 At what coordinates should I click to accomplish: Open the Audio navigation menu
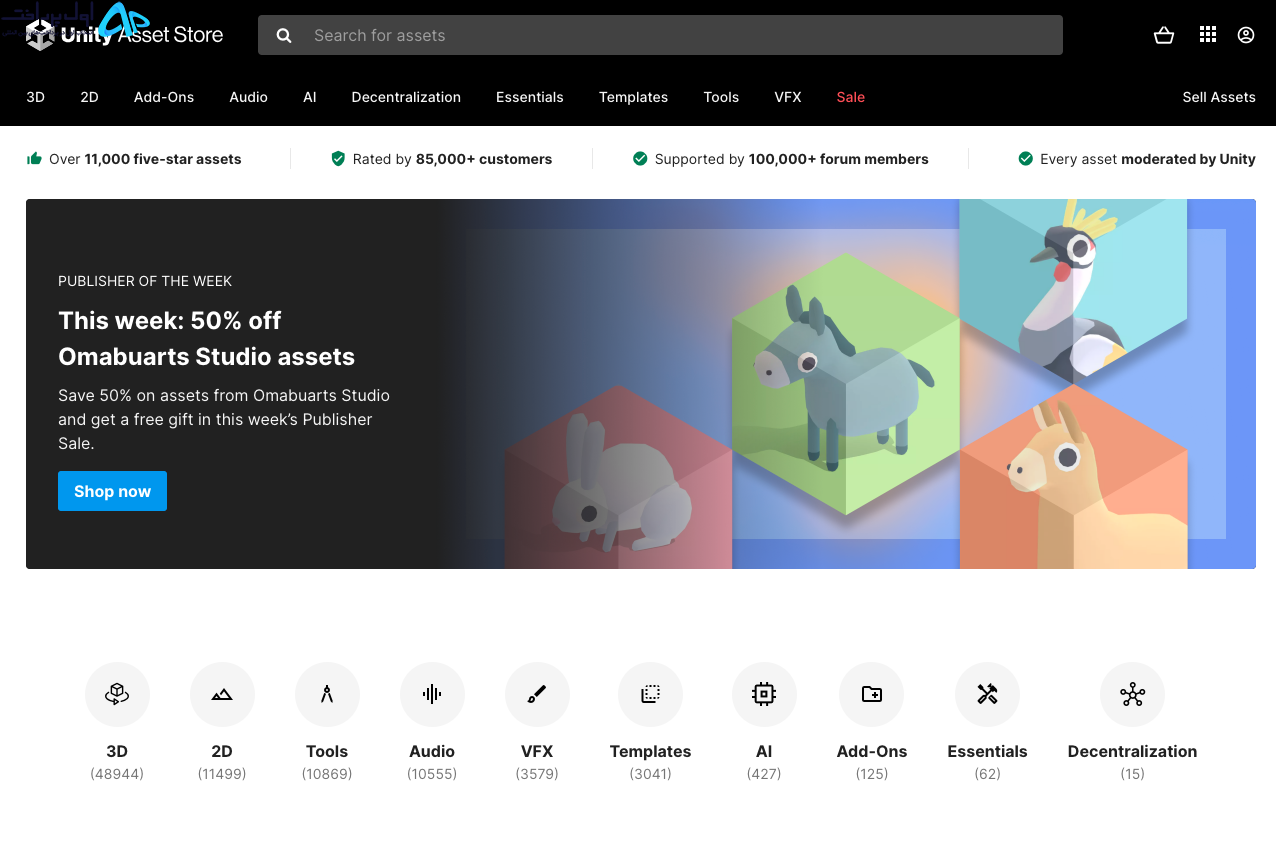248,97
